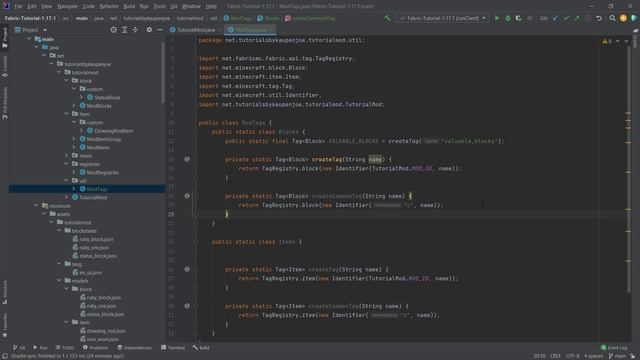Image resolution: width=640 pixels, height=360 pixels.
Task: Start debugging with the bug icon
Action: pos(508,18)
